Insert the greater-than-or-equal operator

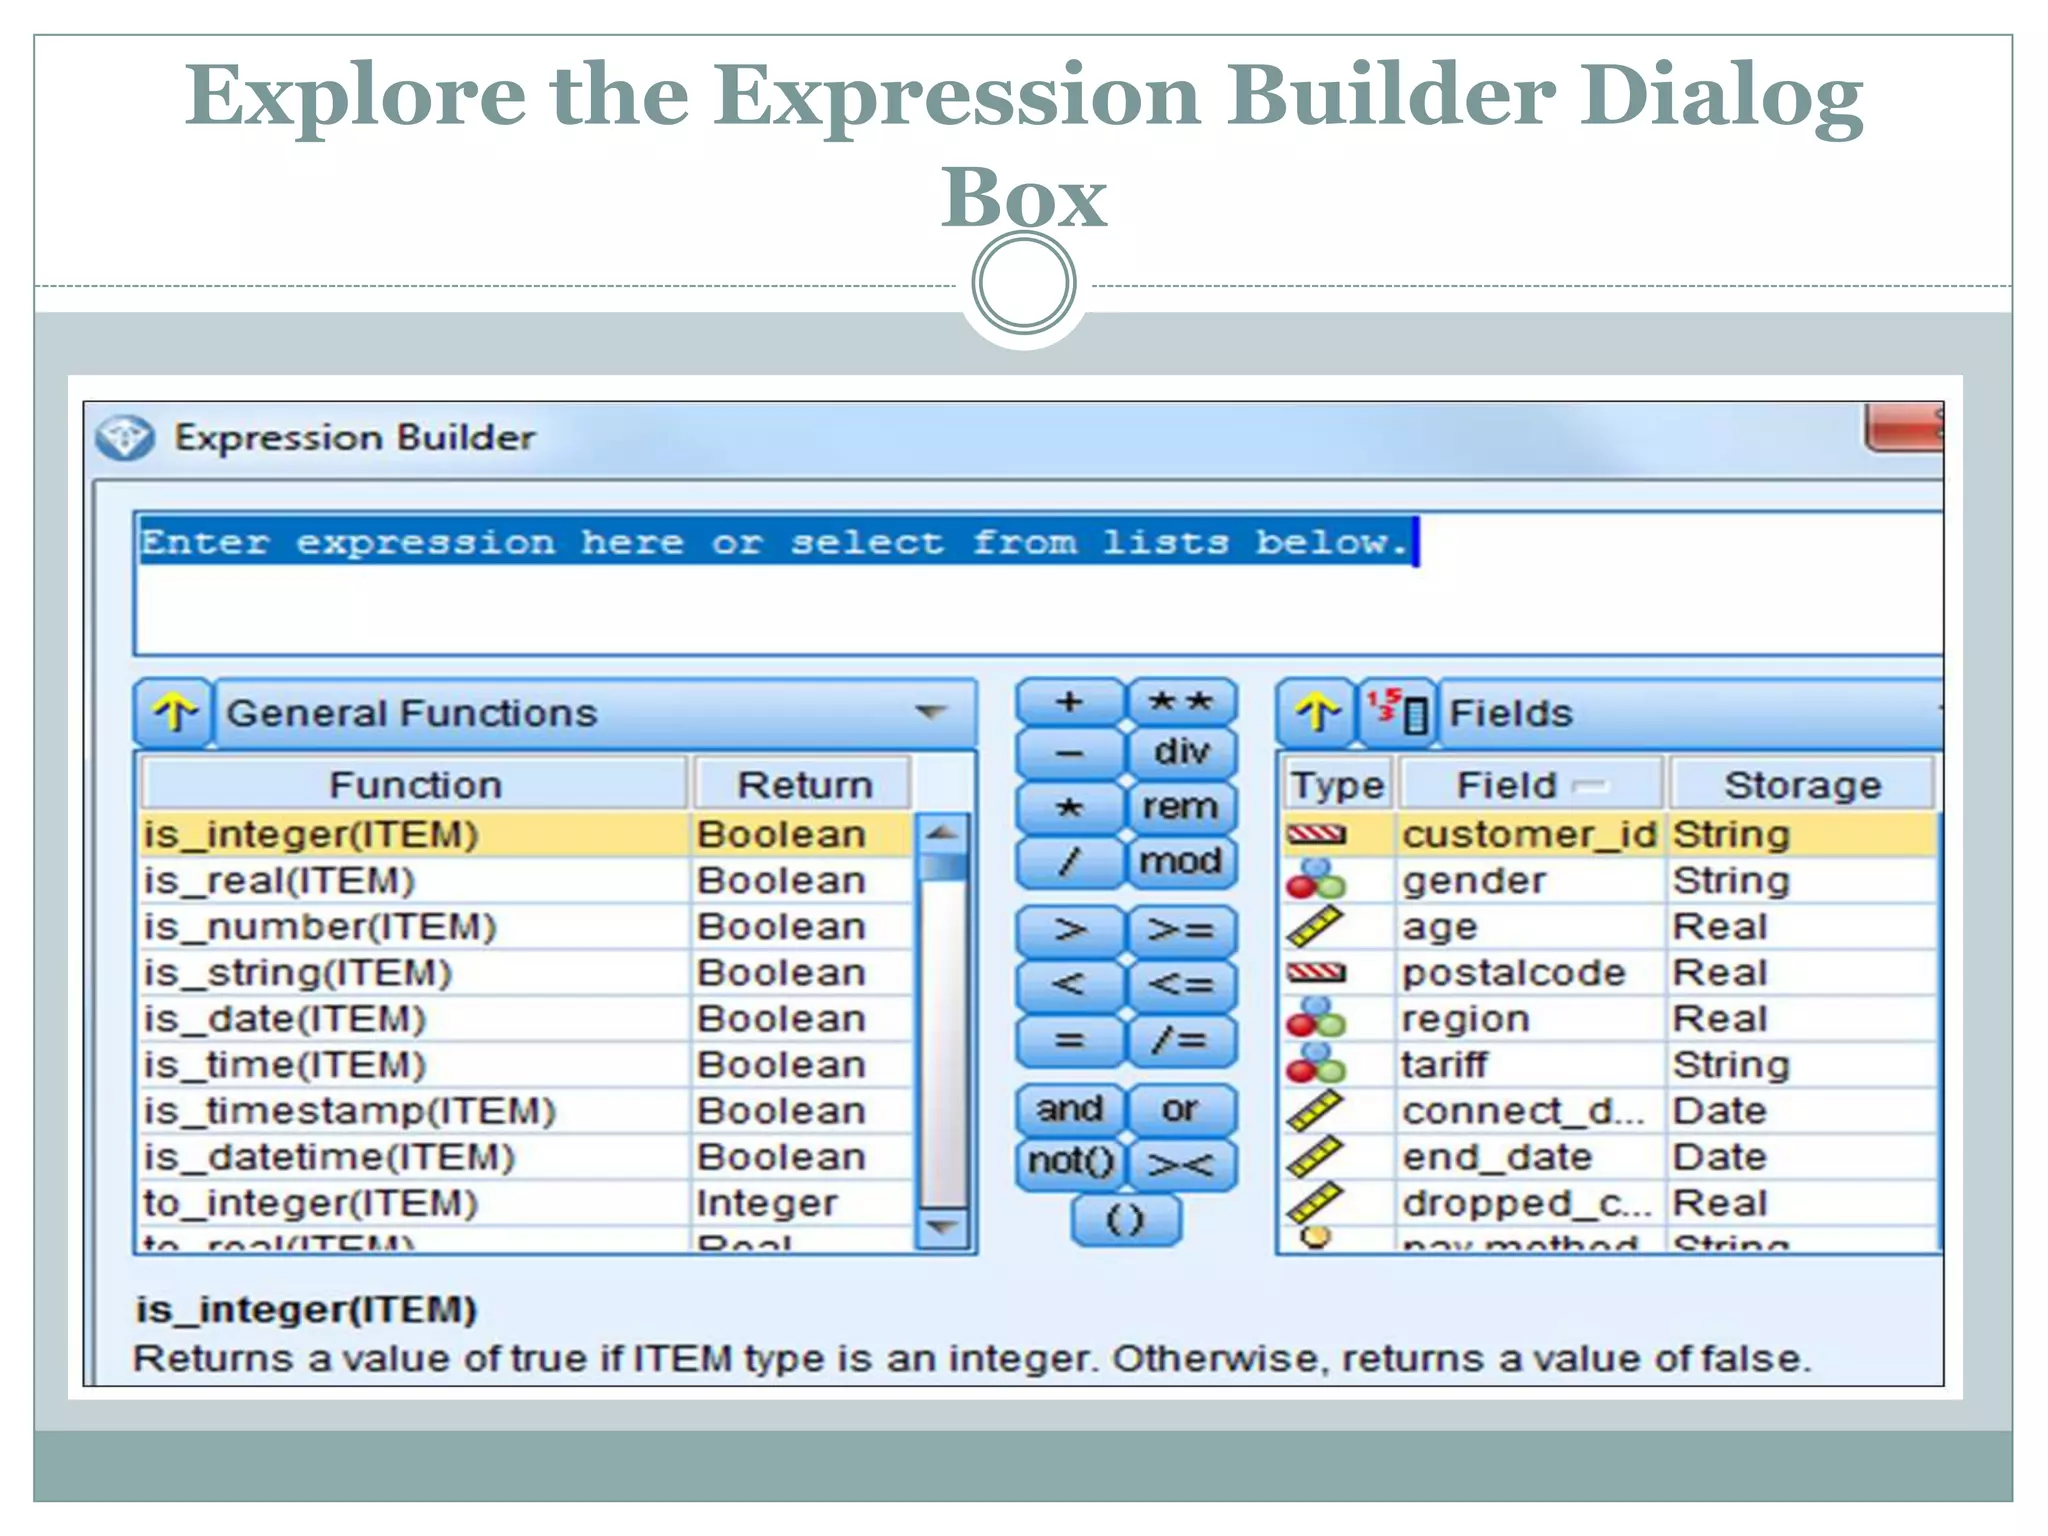[x=1181, y=931]
